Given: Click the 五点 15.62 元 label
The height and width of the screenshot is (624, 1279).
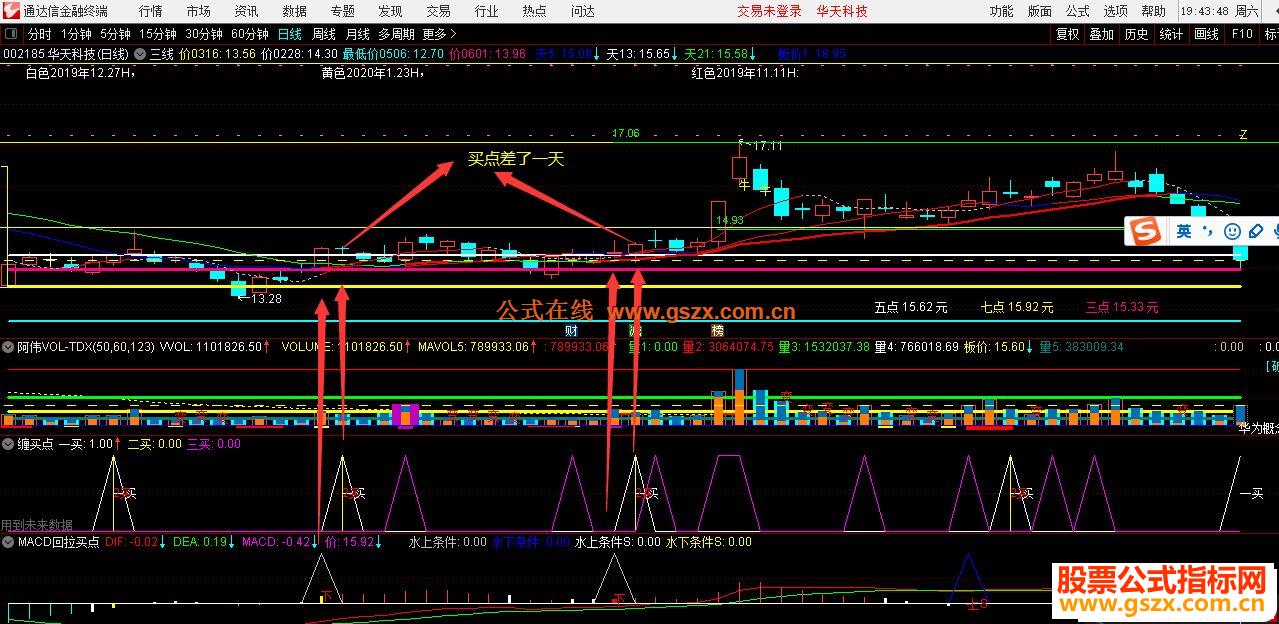Looking at the screenshot, I should 910,308.
